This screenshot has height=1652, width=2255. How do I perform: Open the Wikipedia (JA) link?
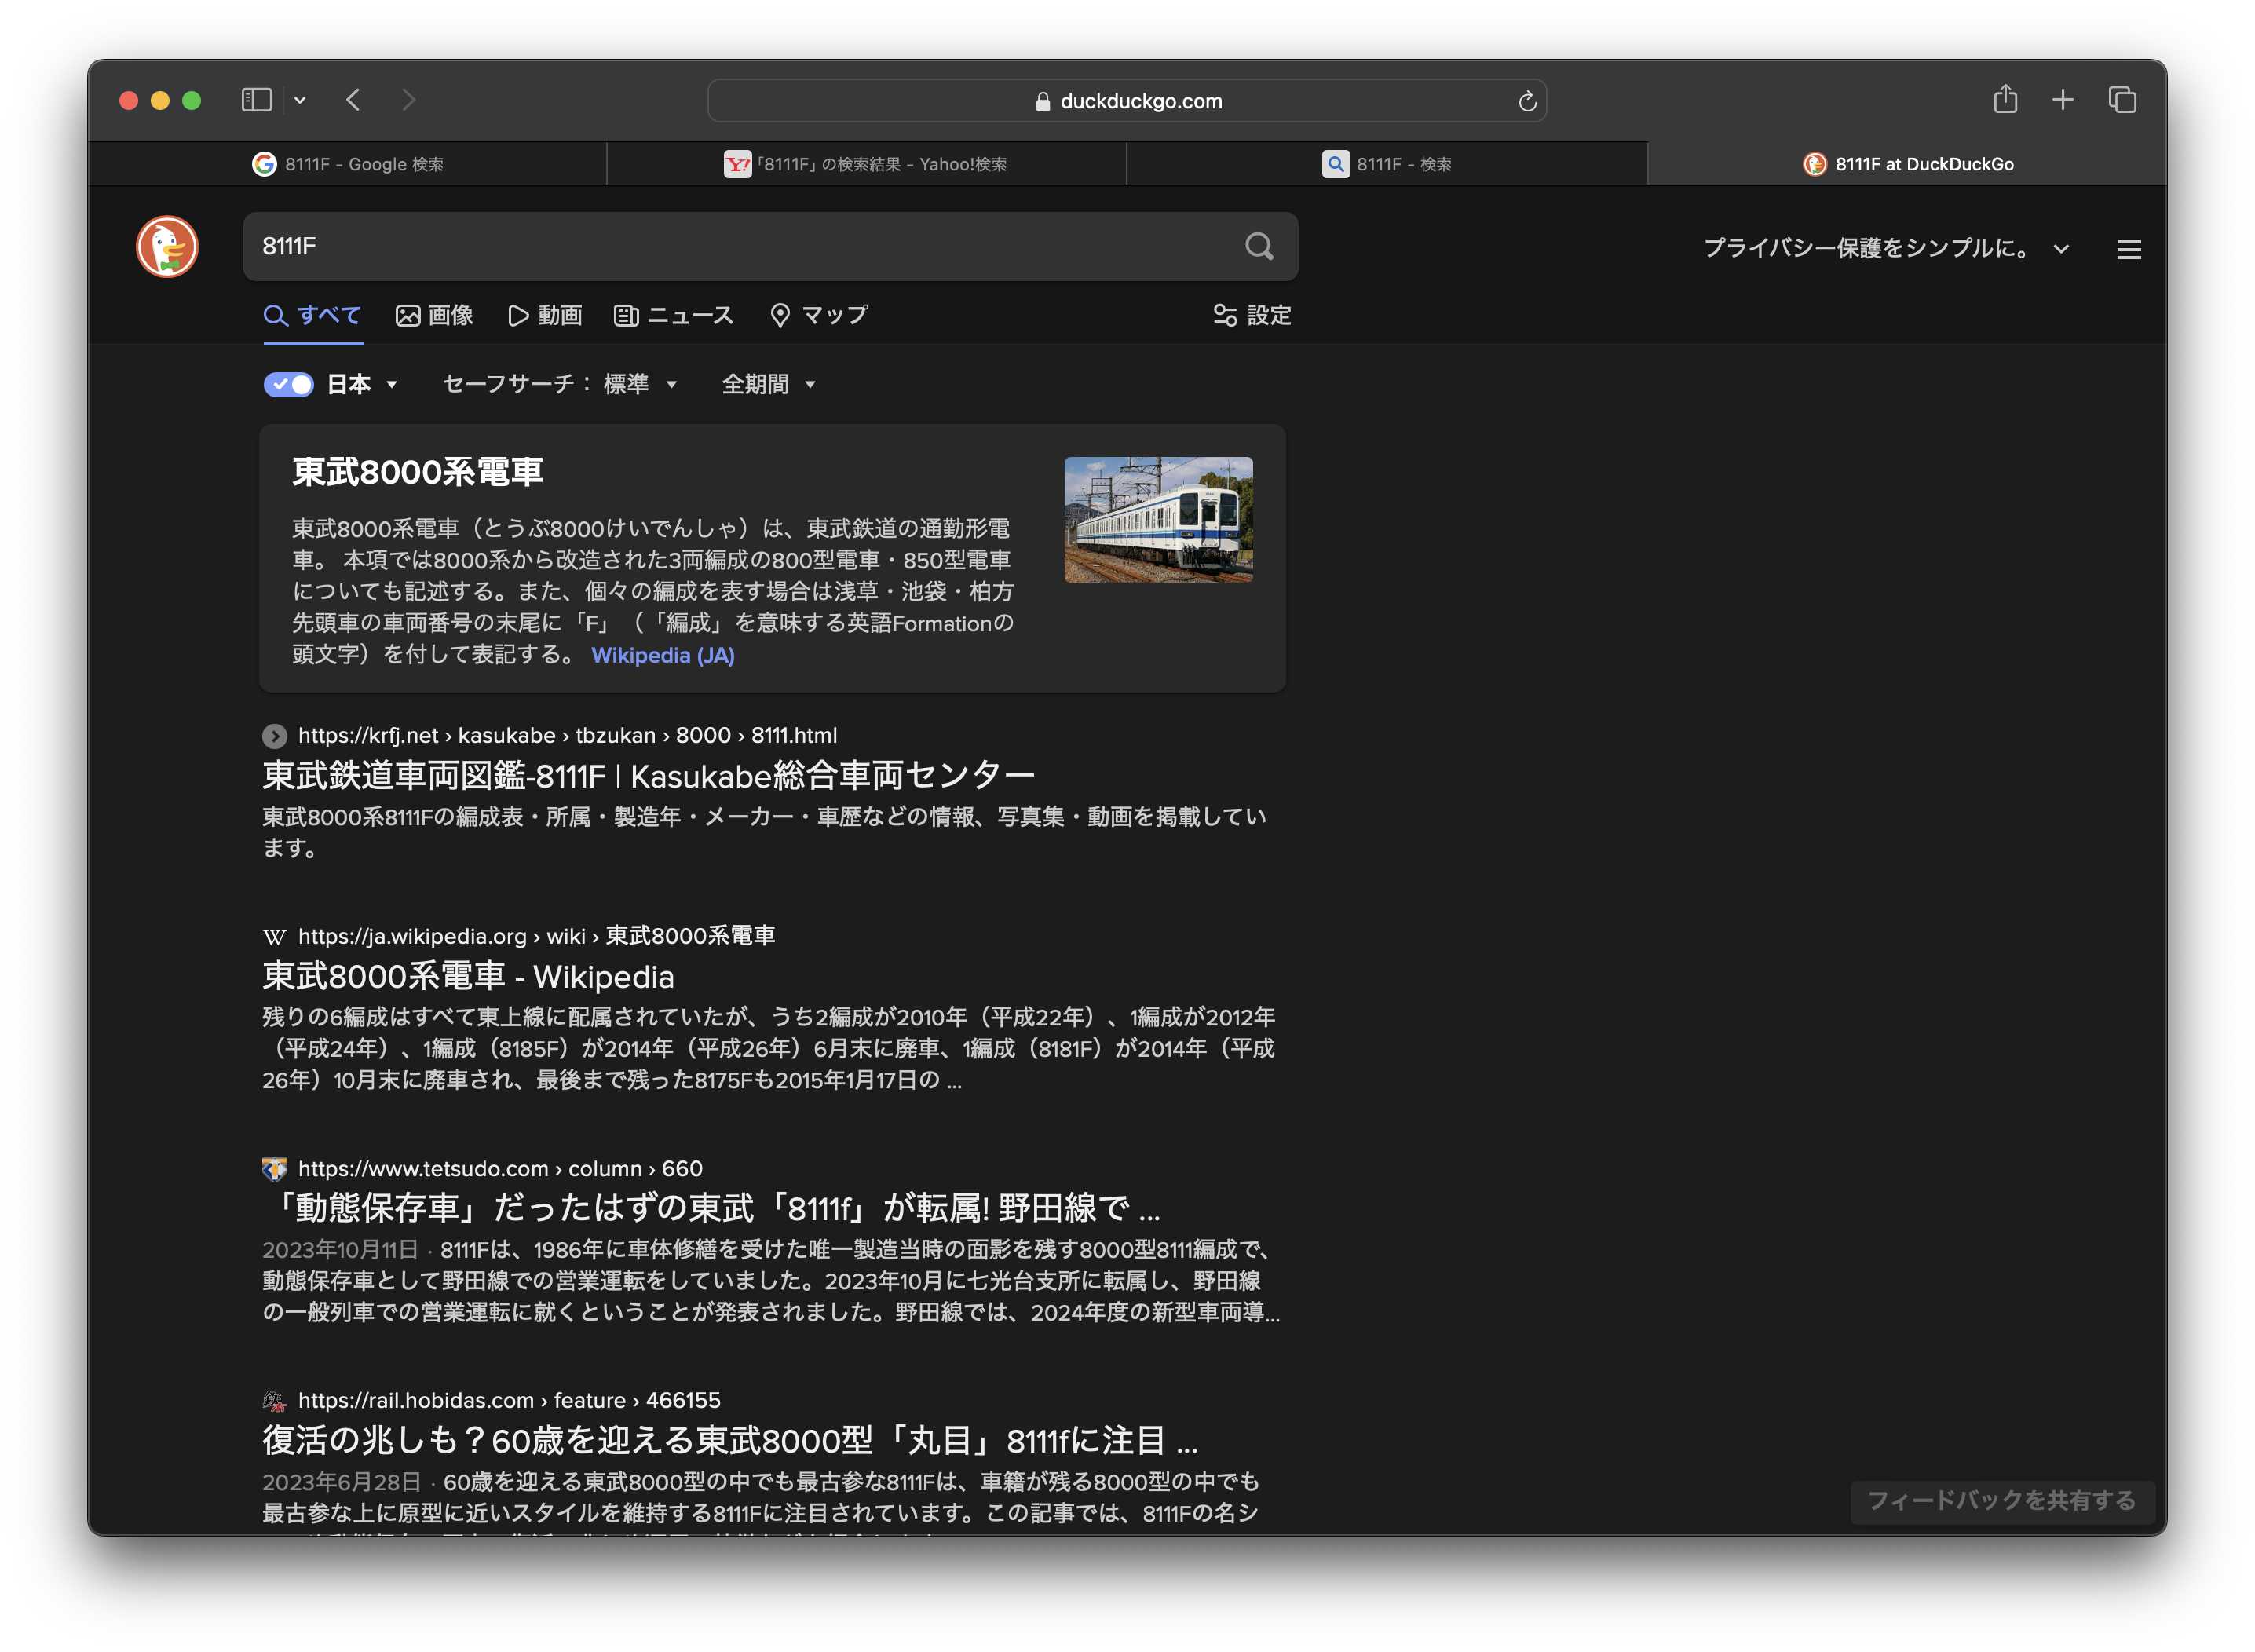click(662, 655)
